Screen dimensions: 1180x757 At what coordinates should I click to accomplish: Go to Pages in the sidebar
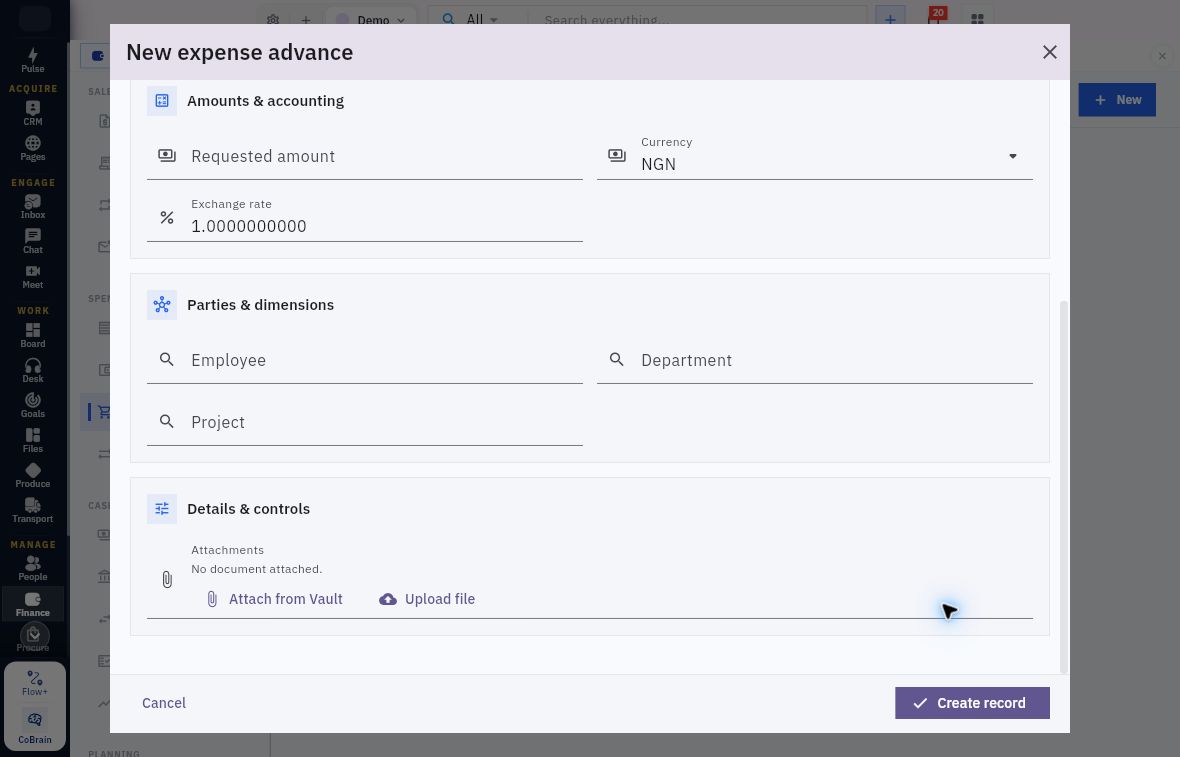click(x=32, y=148)
